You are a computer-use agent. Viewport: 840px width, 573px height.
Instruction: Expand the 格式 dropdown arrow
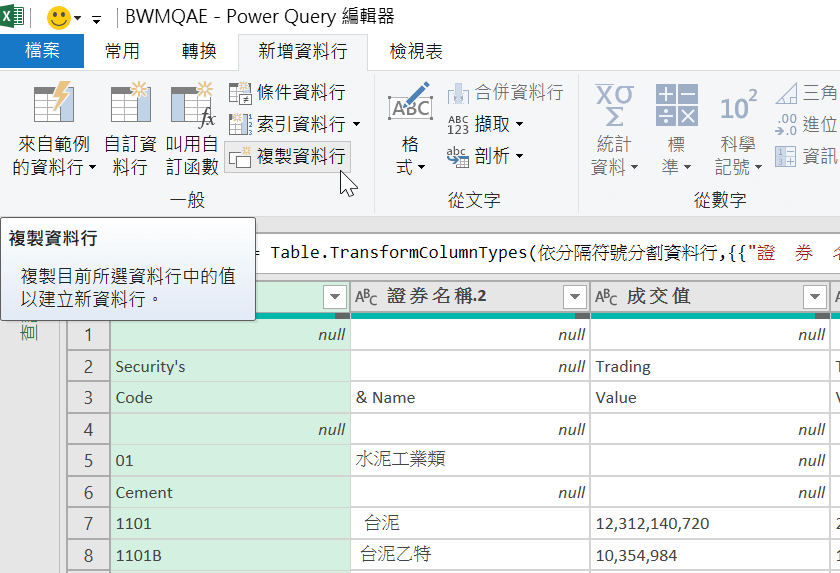tap(422, 167)
